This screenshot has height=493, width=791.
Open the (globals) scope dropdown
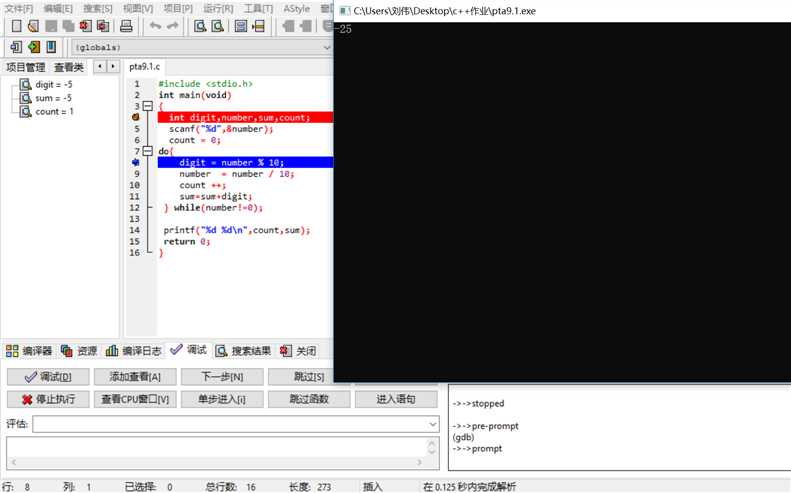326,47
